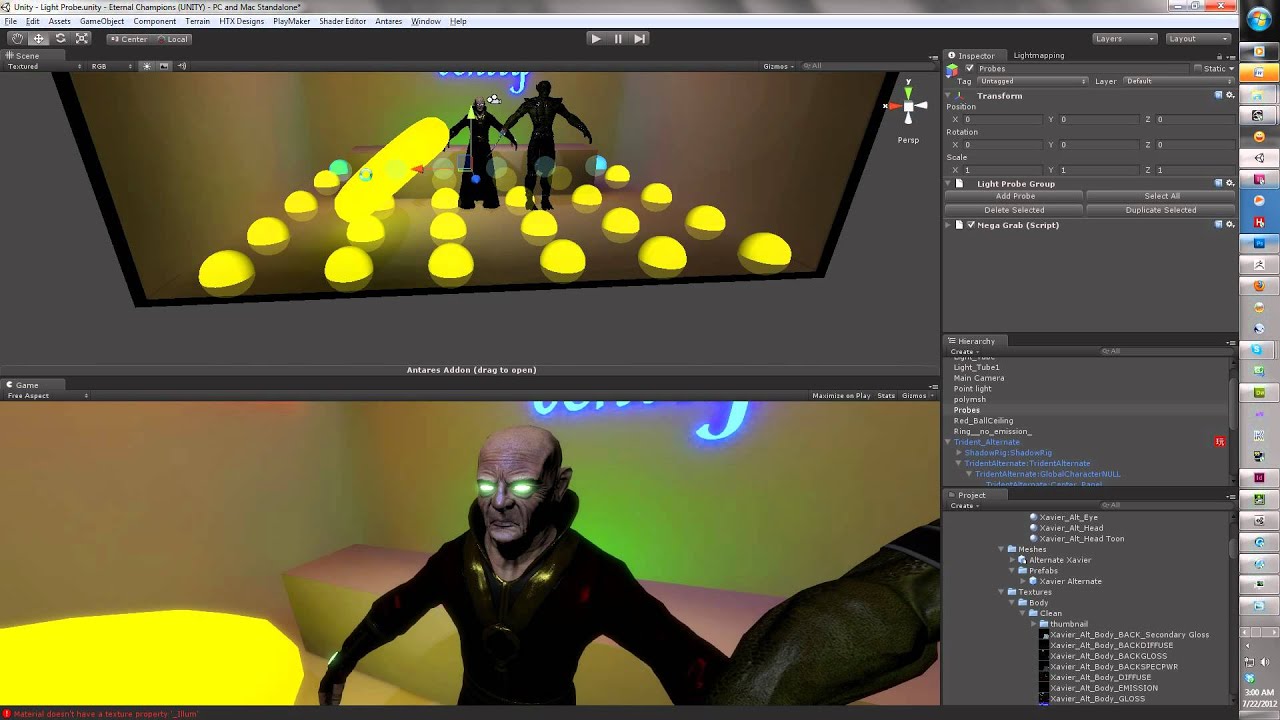Open the Textured draw mode dropdown
Screen dimensions: 1280x720
coord(45,66)
